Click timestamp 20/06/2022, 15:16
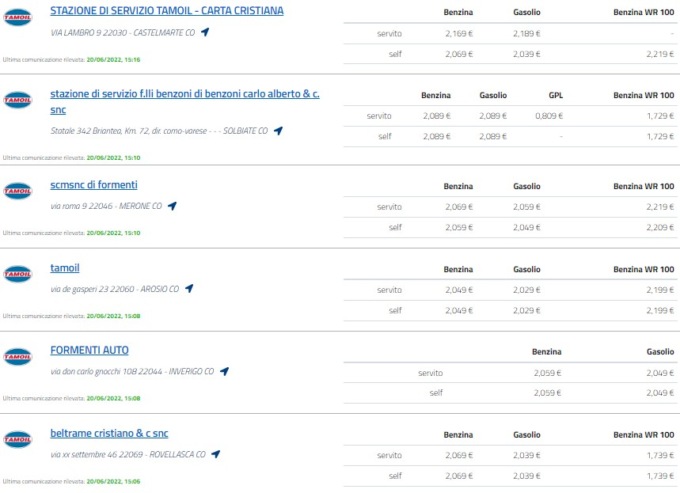 (113, 59)
